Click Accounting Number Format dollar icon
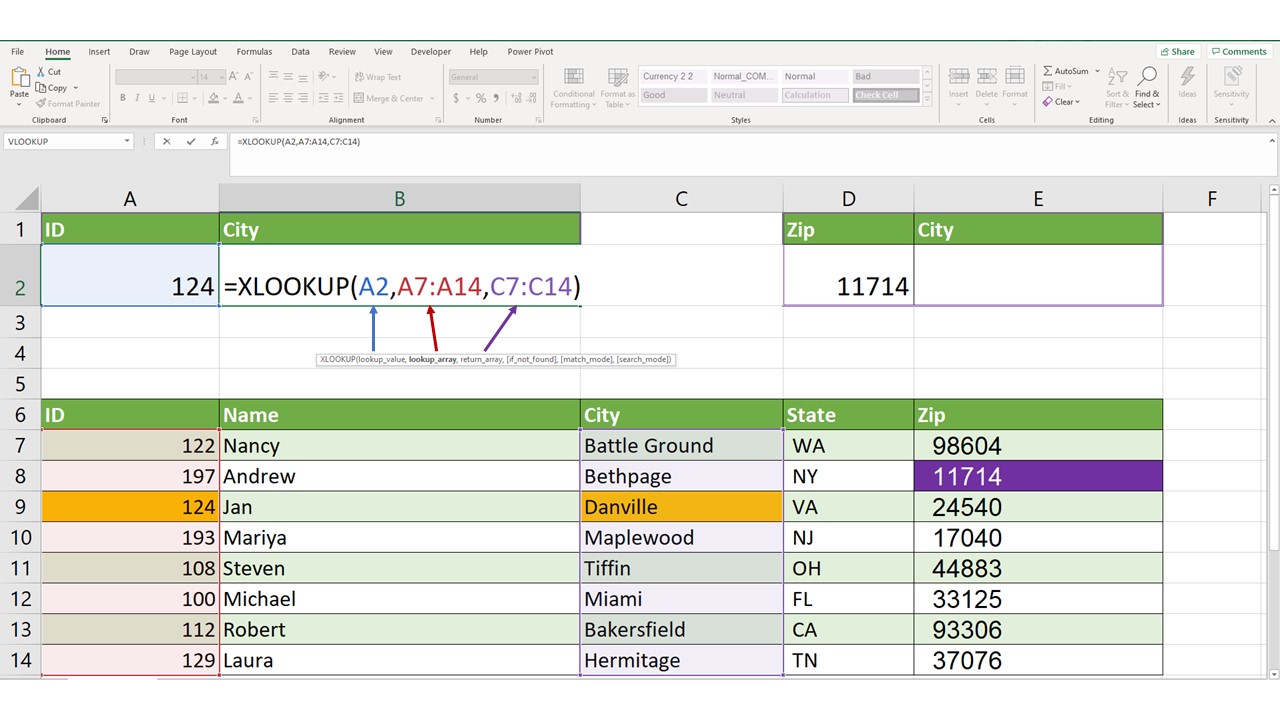This screenshot has height=720, width=1280. tap(456, 98)
